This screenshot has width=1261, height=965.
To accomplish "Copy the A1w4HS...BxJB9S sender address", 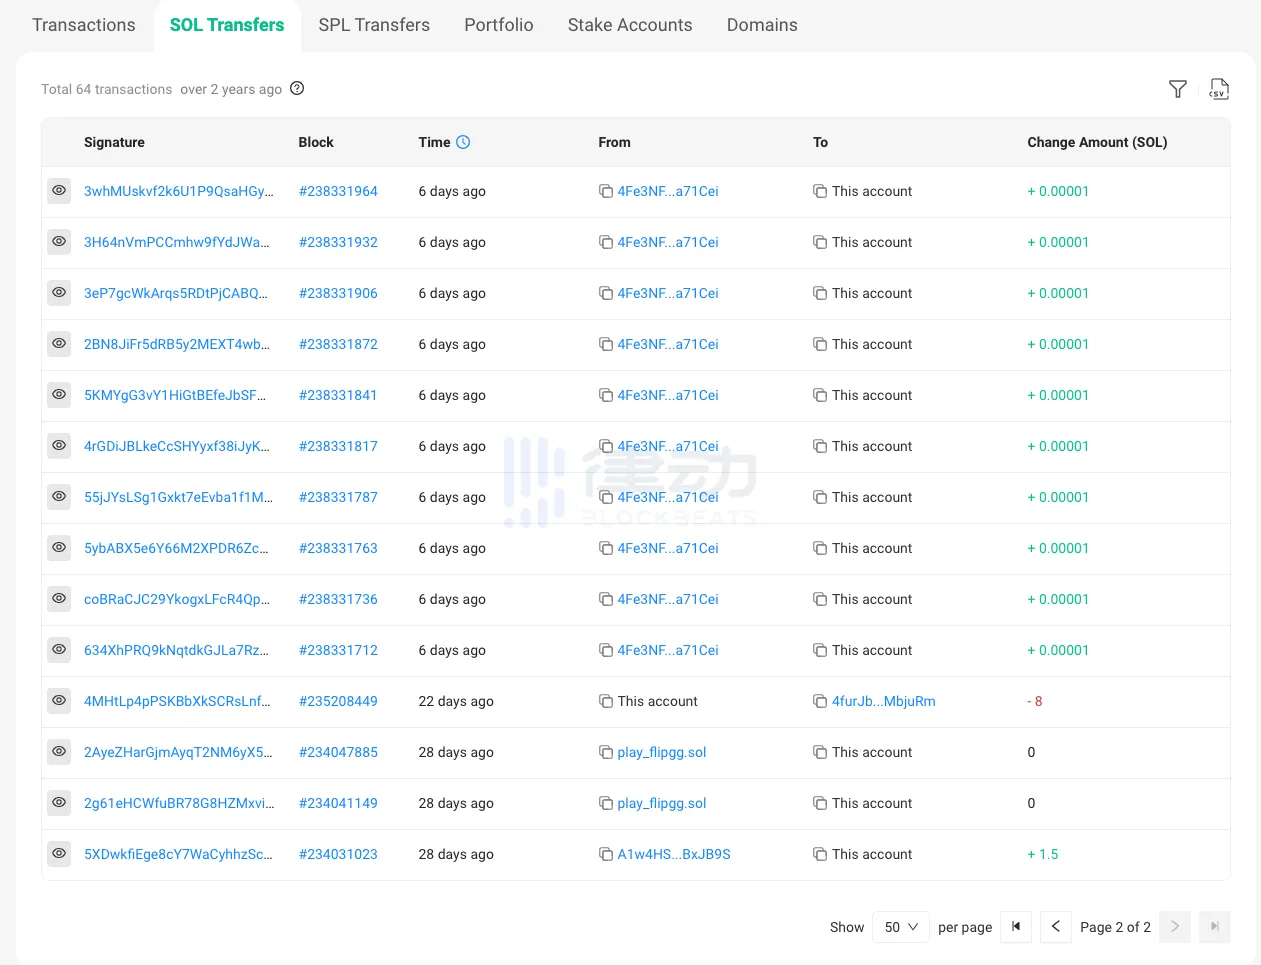I will (606, 854).
